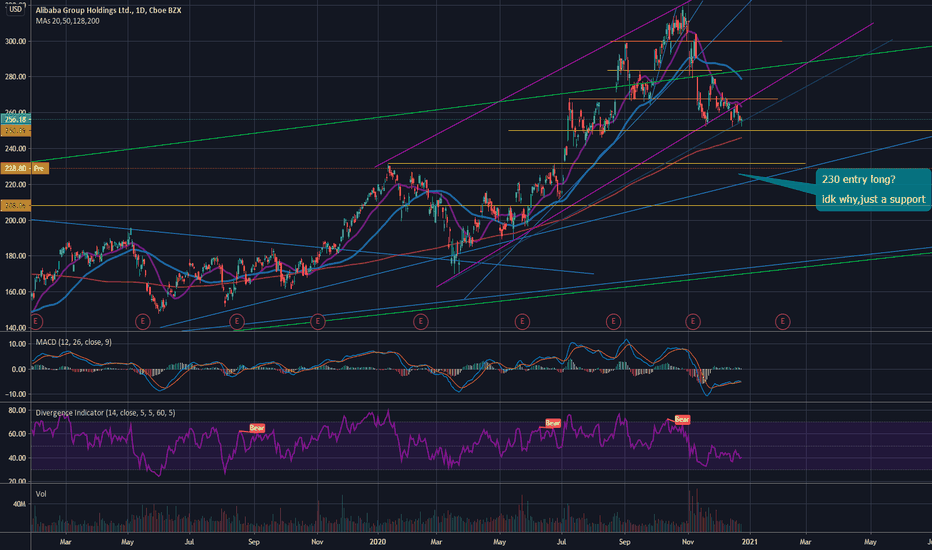932x550 pixels.
Task: Click the USD currency label
Action: coord(15,9)
